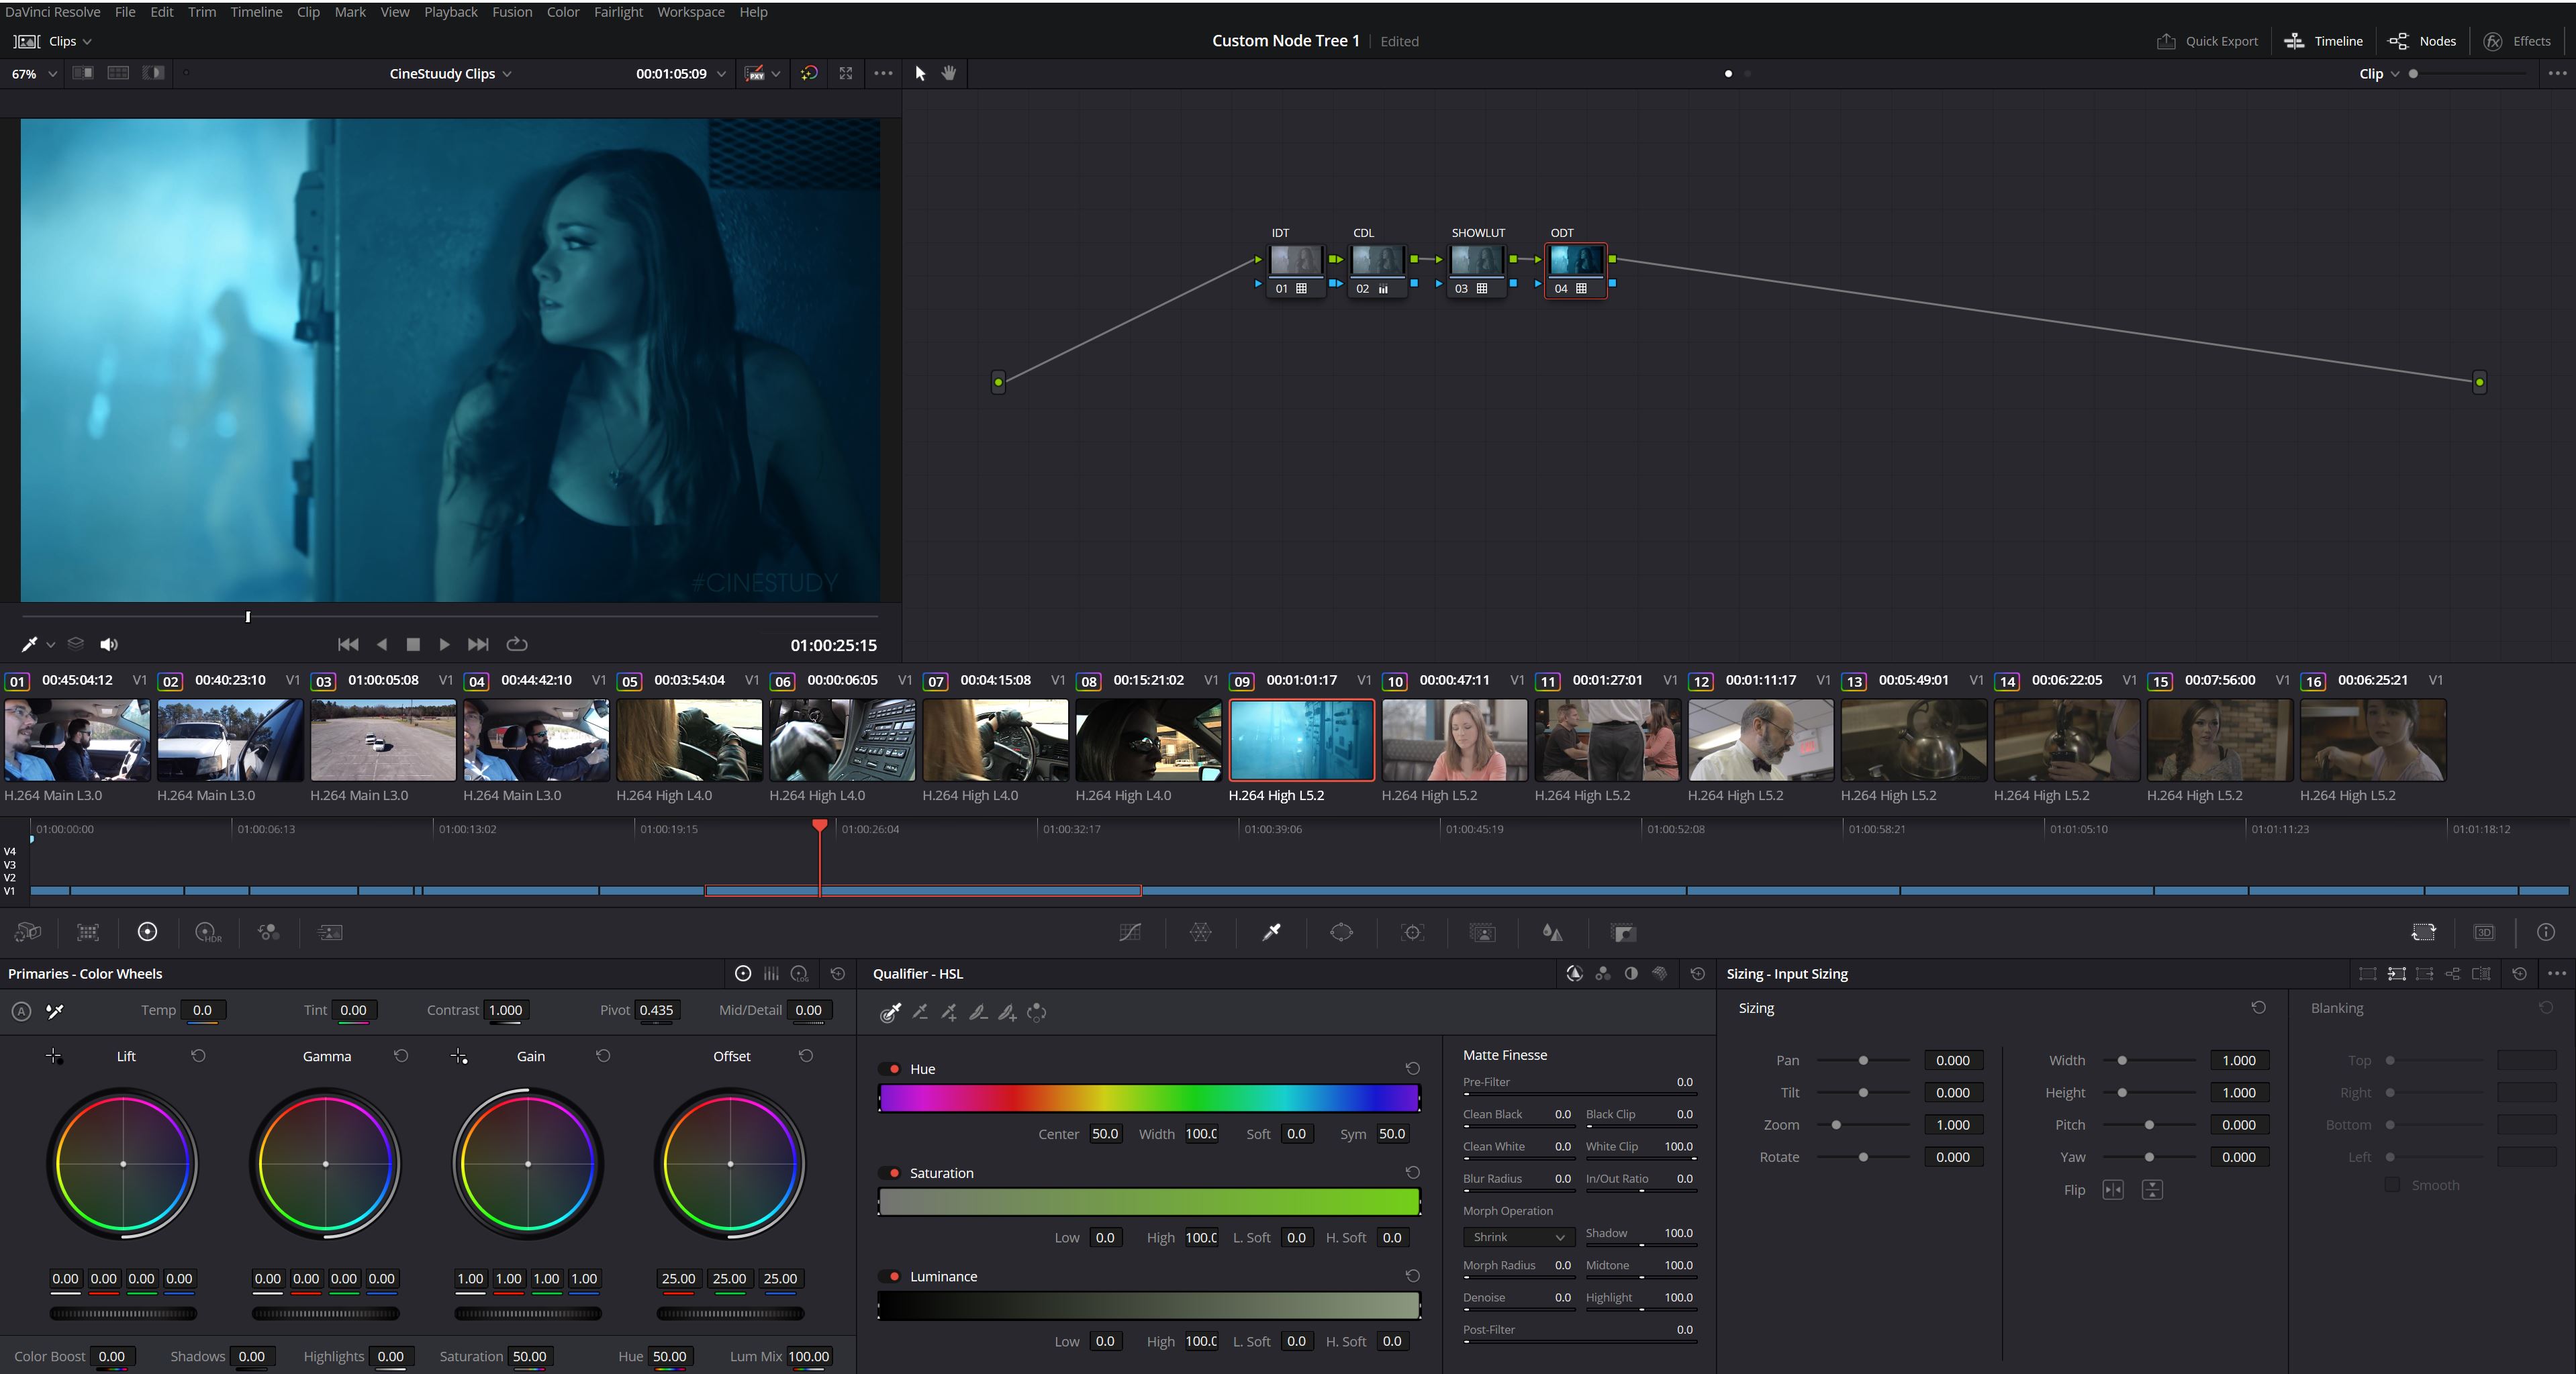Open the Camera Raw palette icon

click(28, 932)
